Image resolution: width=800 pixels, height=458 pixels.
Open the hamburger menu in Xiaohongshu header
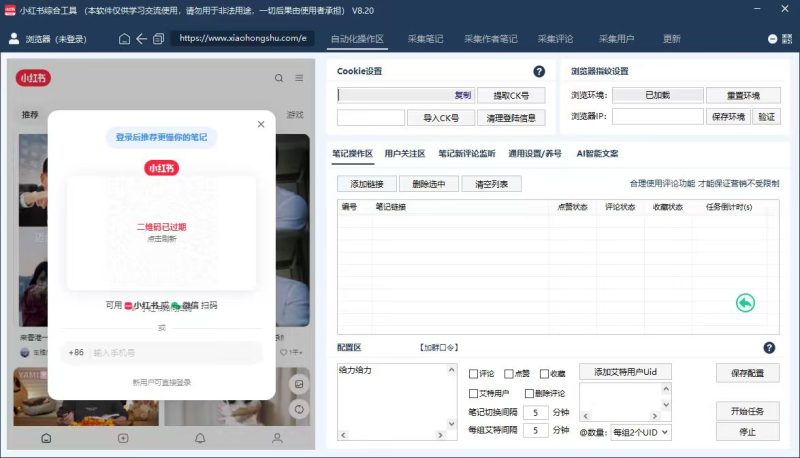point(299,78)
